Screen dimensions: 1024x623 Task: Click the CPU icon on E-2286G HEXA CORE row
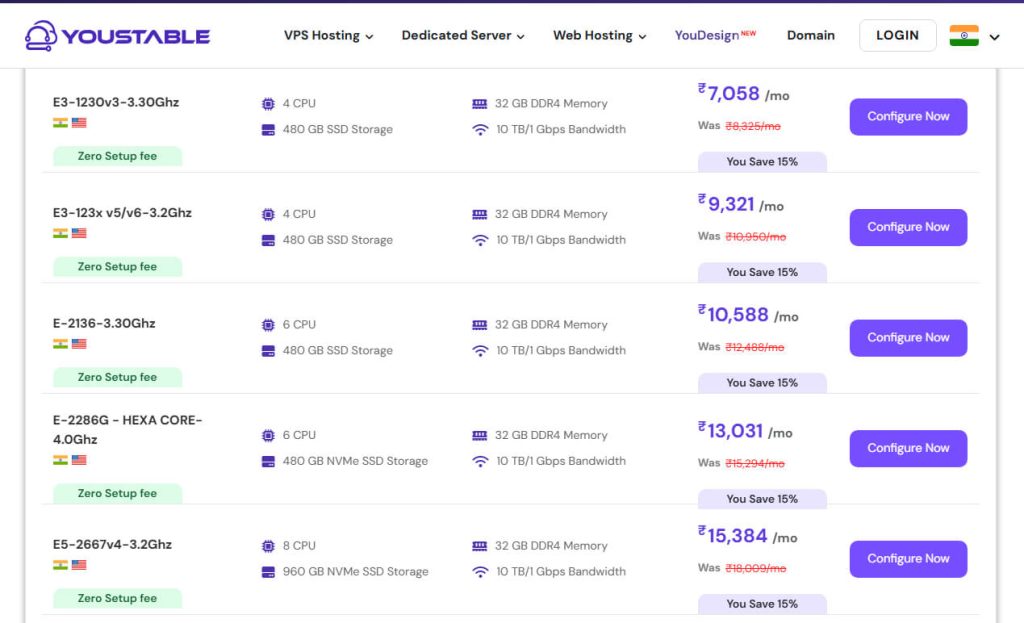(x=268, y=435)
